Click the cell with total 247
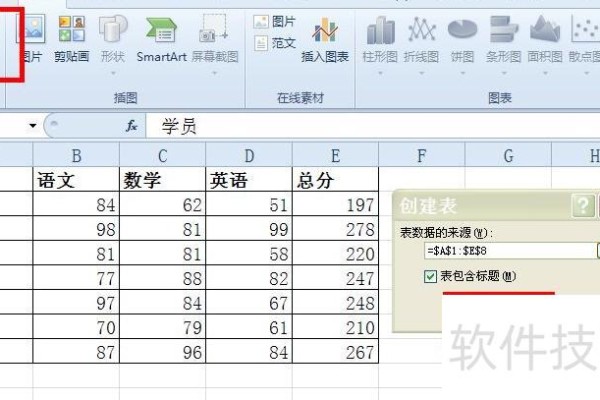This screenshot has height=400, width=600. pos(336,278)
